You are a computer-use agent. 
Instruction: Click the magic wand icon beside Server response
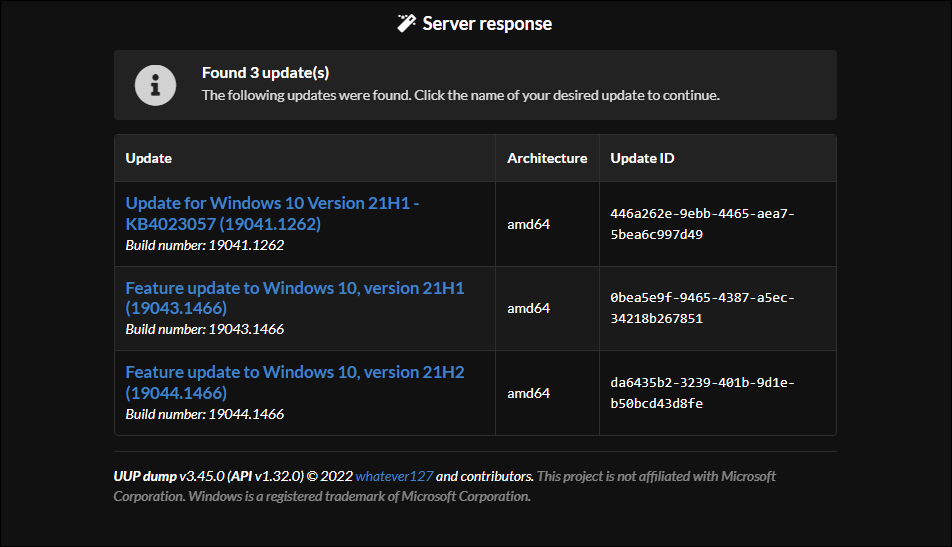tap(406, 24)
